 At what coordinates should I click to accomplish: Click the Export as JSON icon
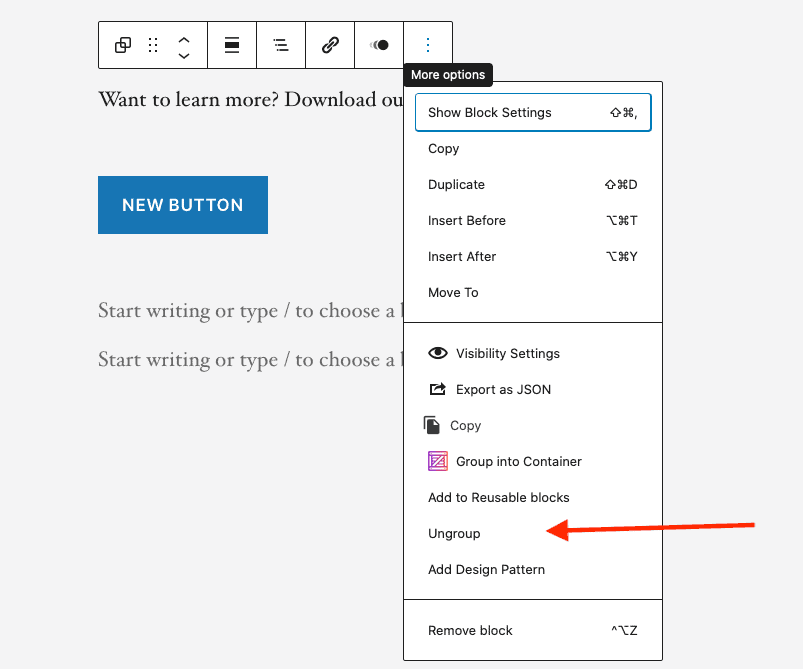pyautogui.click(x=437, y=389)
